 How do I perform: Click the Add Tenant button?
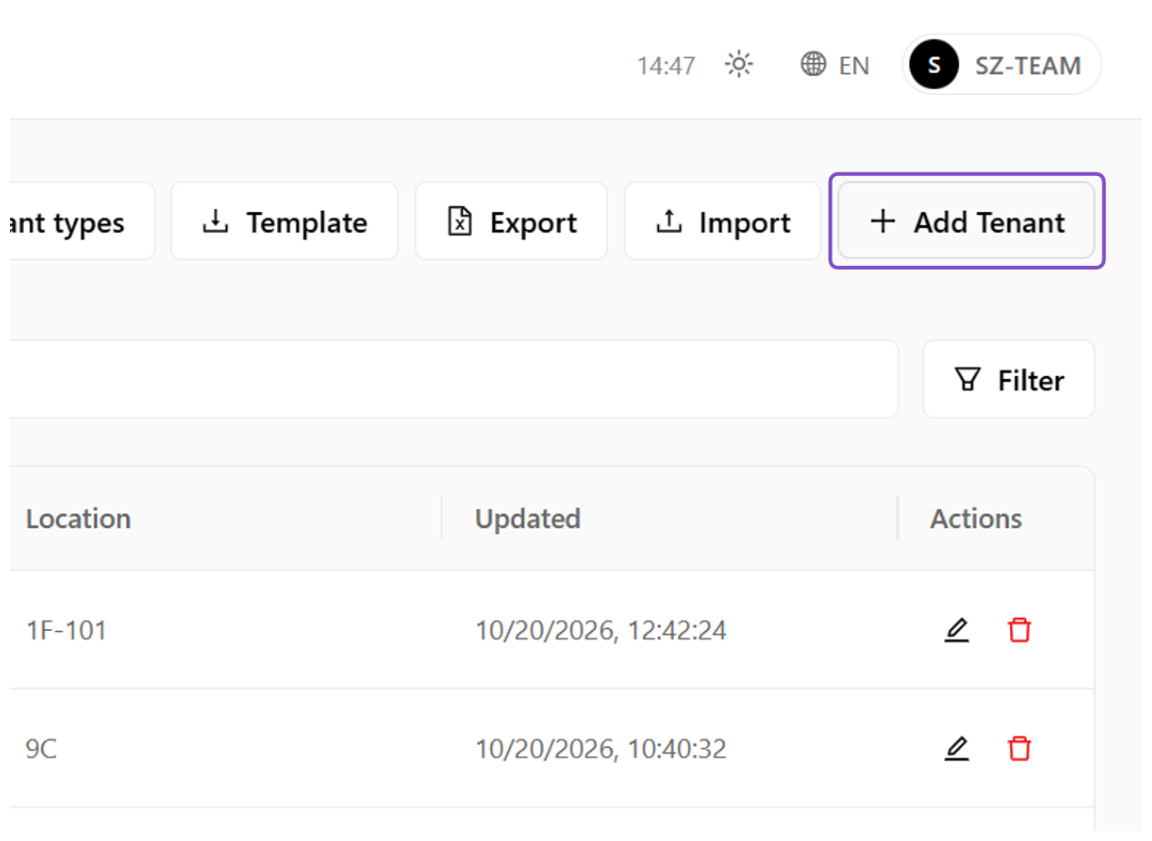coord(967,221)
